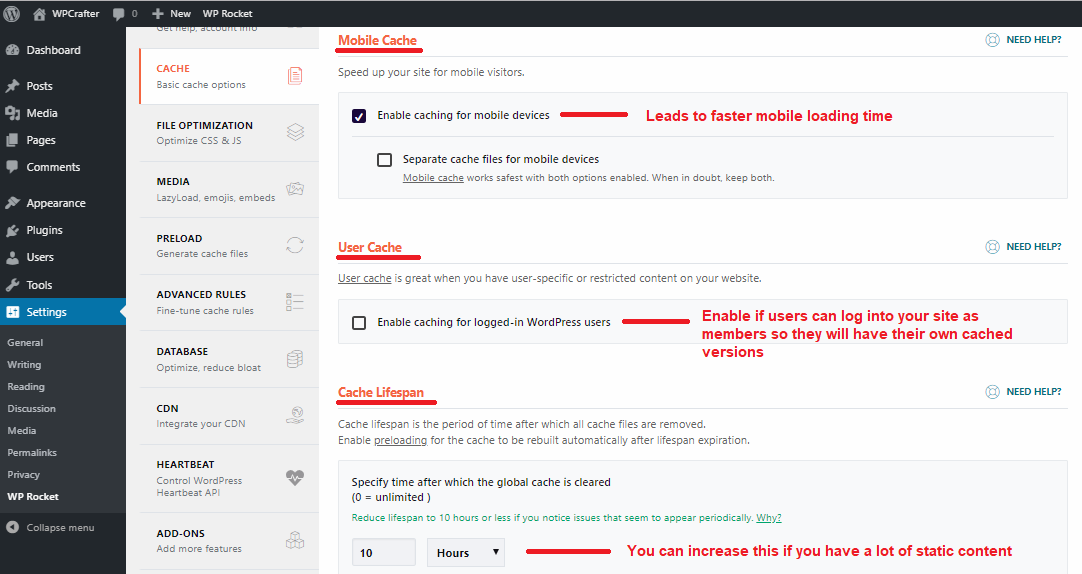Screen dimensions: 1082x574
Task: Click the Users person icon
Action: click(x=12, y=257)
